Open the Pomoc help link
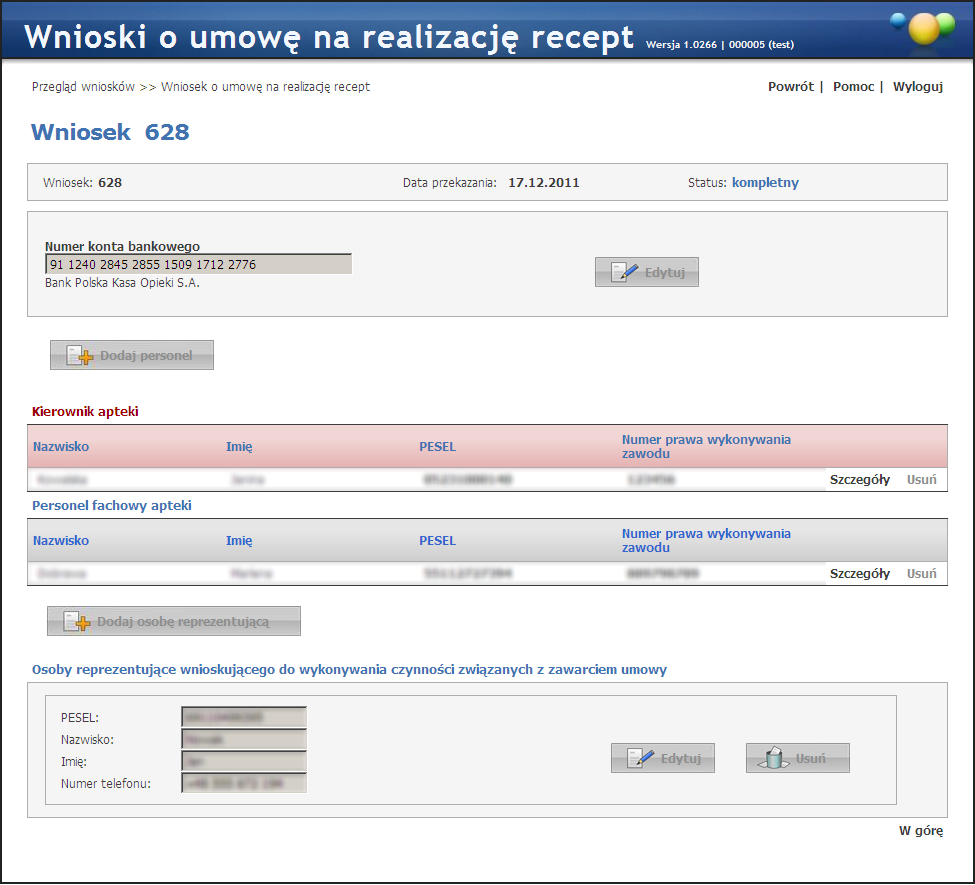This screenshot has width=975, height=885. point(853,87)
